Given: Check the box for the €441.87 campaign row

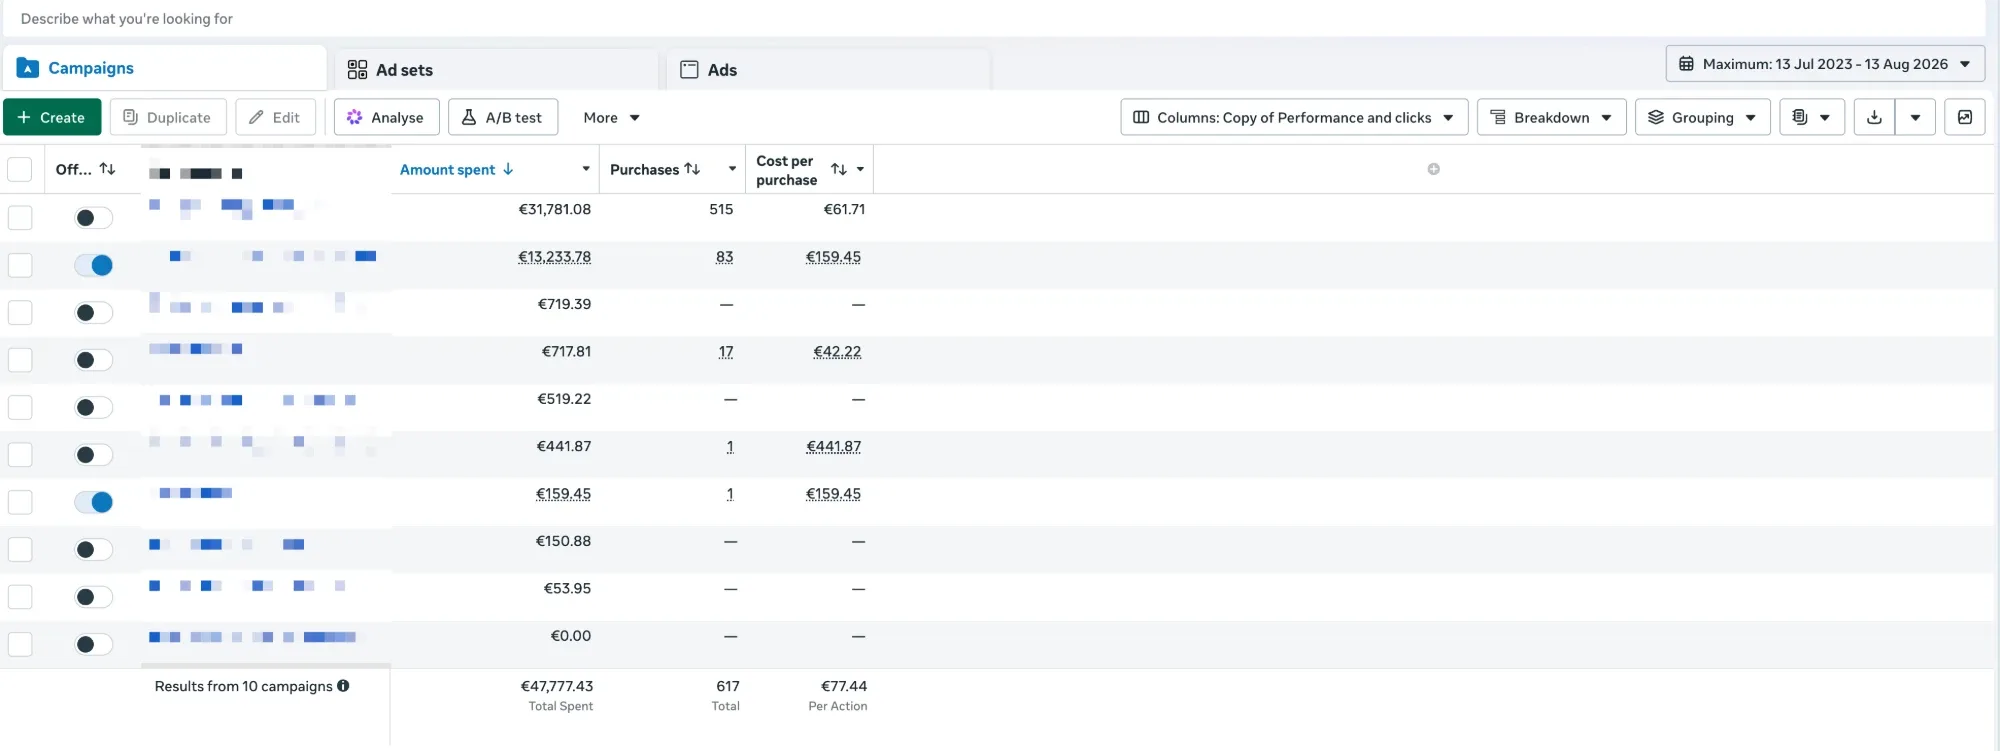Looking at the screenshot, I should (20, 454).
